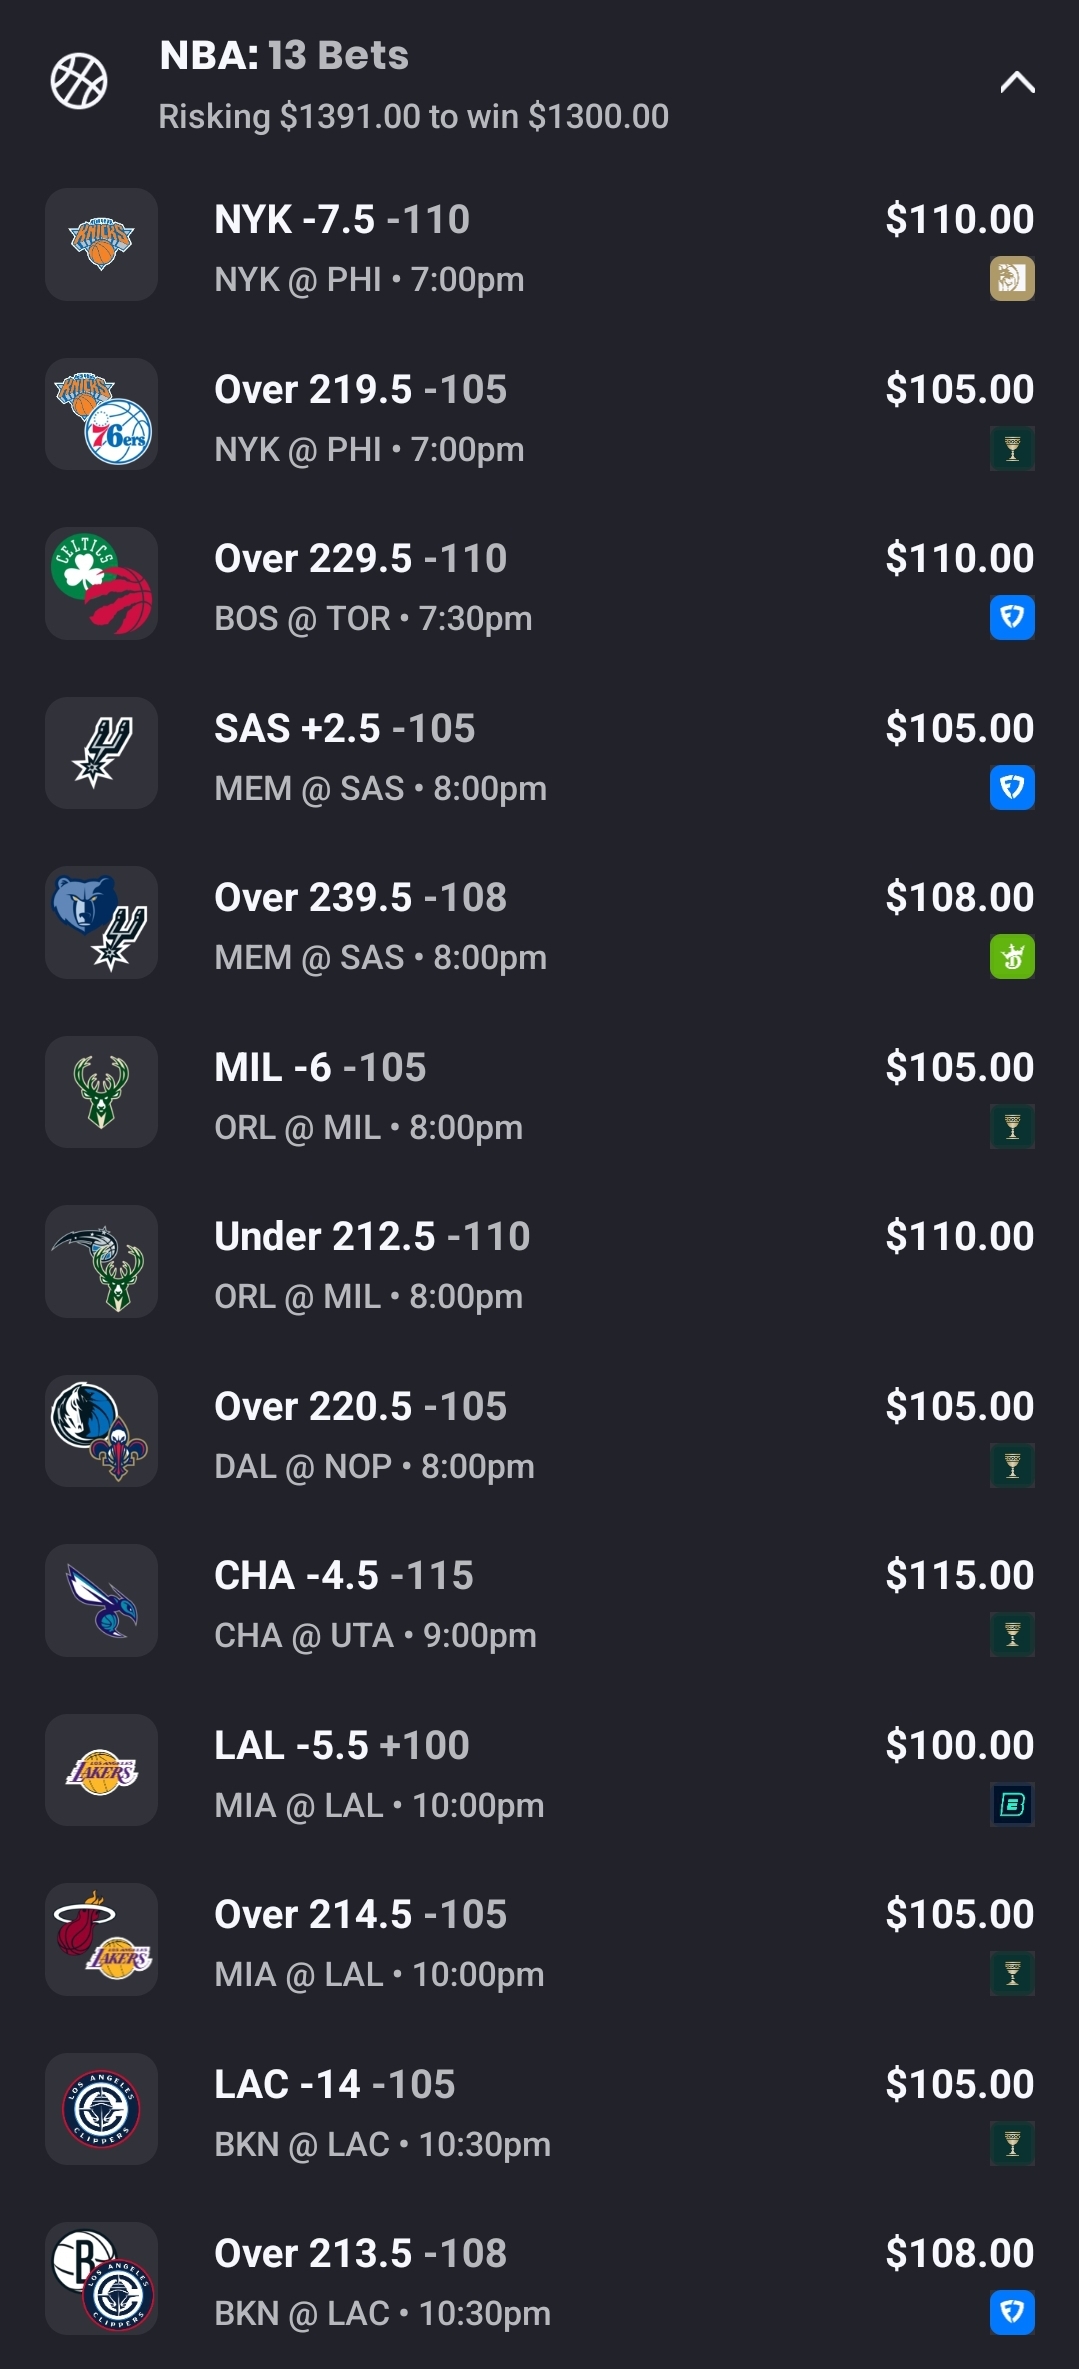
Task: Click the Lakers logo on LAL -5.5
Action: coord(101,1770)
